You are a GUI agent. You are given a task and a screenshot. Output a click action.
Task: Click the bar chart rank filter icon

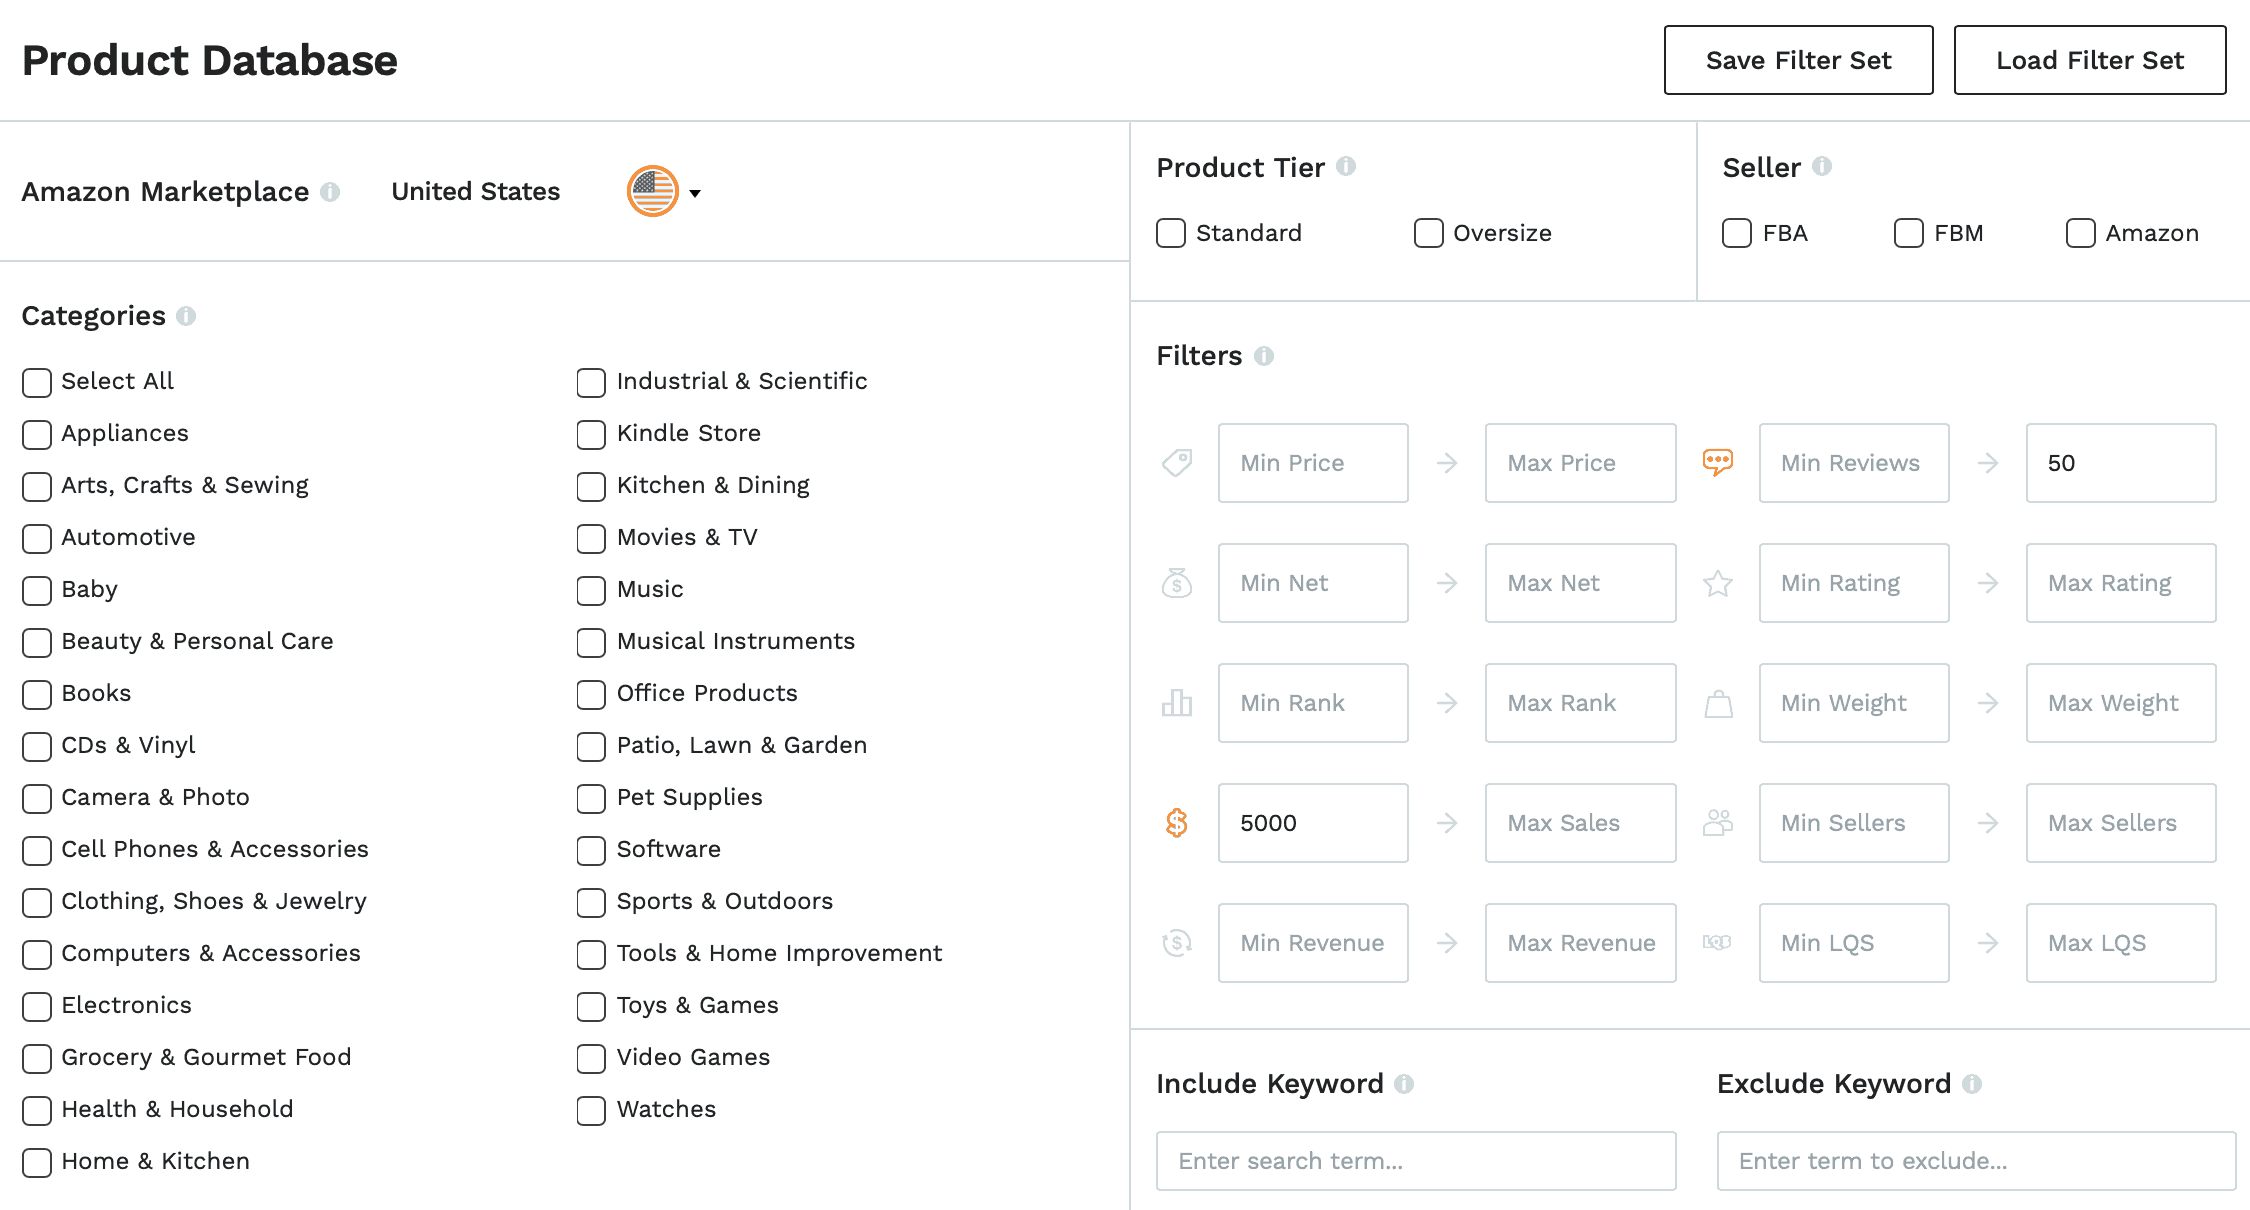click(x=1179, y=703)
